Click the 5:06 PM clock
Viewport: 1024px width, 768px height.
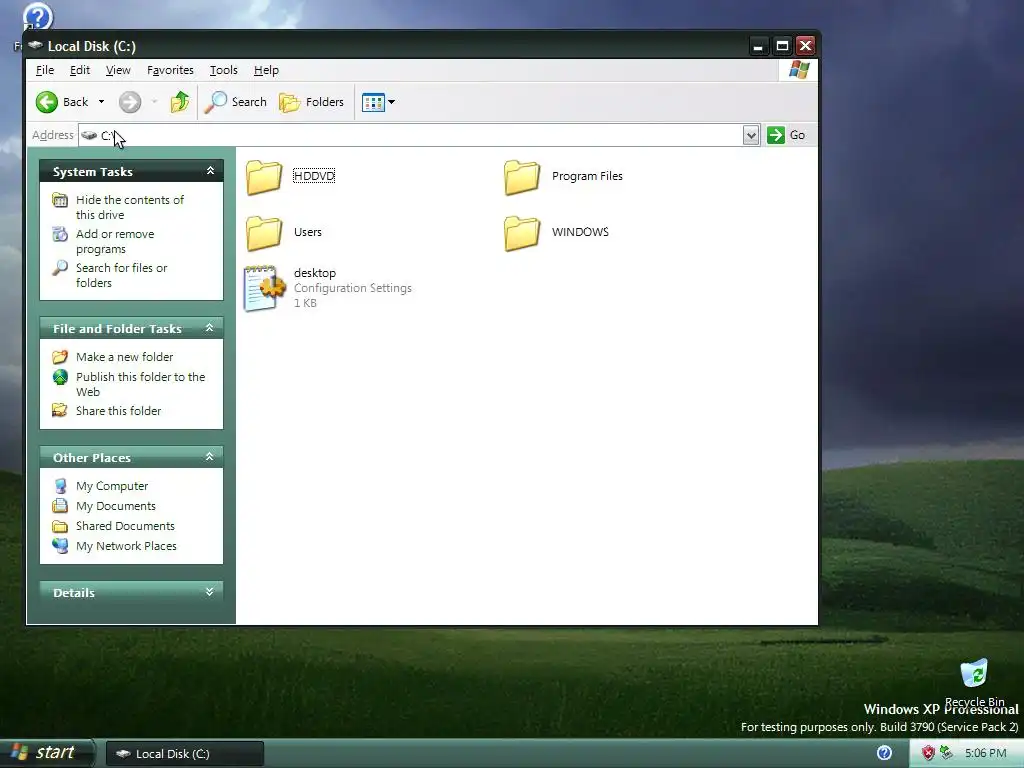[985, 753]
